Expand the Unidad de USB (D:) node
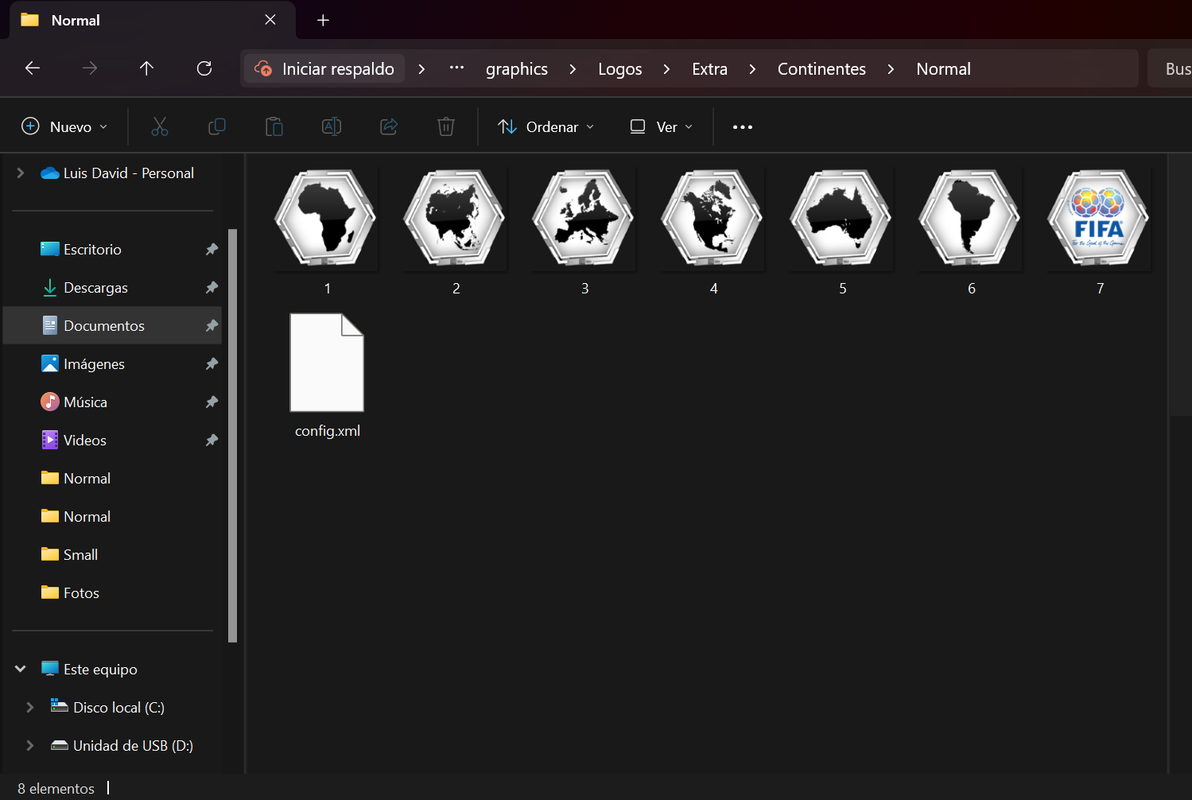 pos(30,745)
